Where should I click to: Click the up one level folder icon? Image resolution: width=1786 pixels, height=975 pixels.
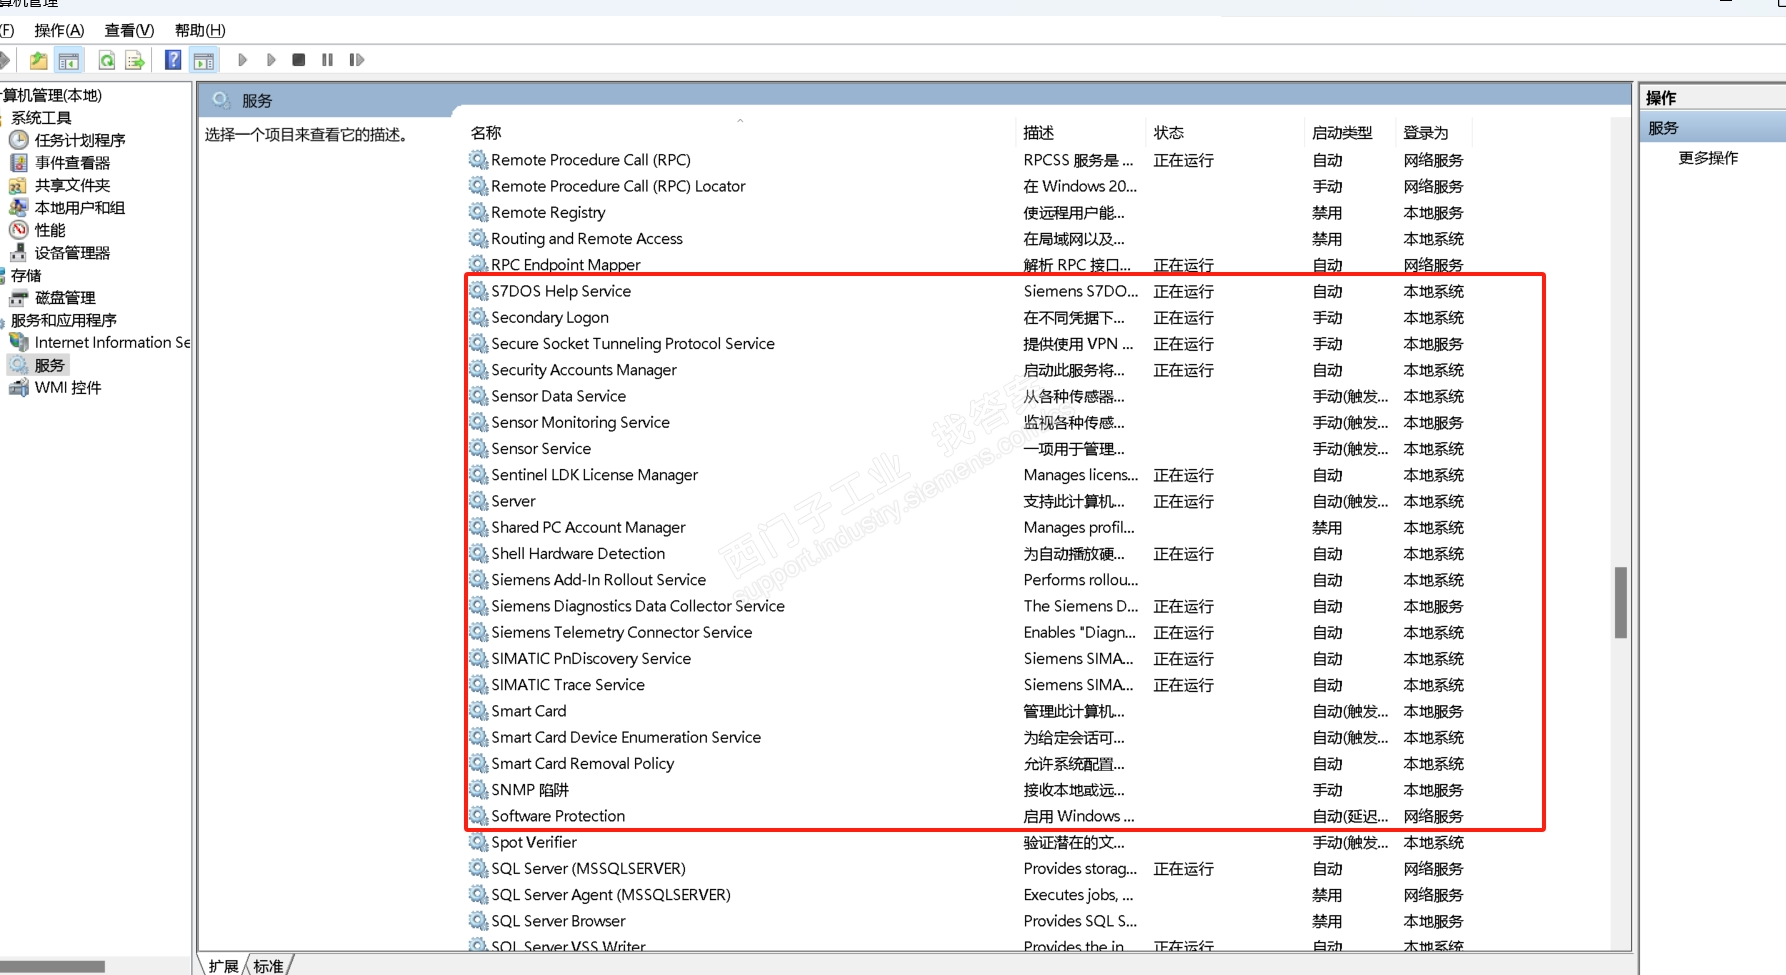[x=38, y=61]
